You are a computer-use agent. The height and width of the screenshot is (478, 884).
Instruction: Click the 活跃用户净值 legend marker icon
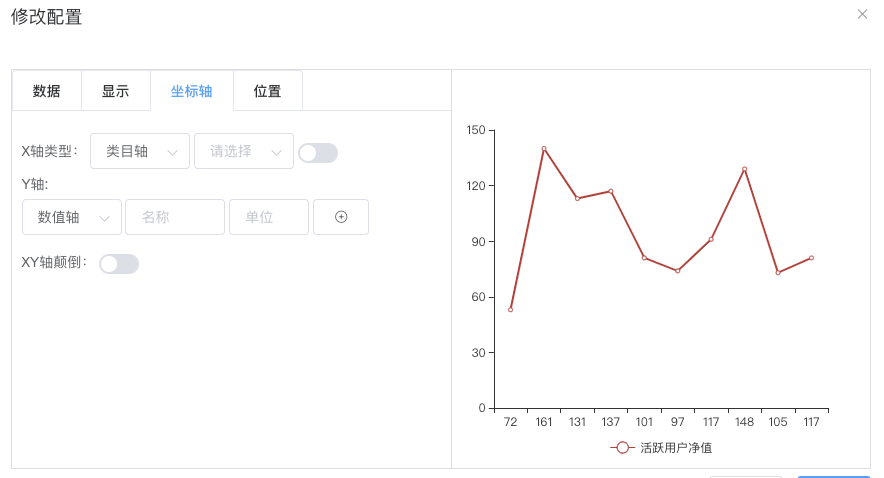pos(622,448)
